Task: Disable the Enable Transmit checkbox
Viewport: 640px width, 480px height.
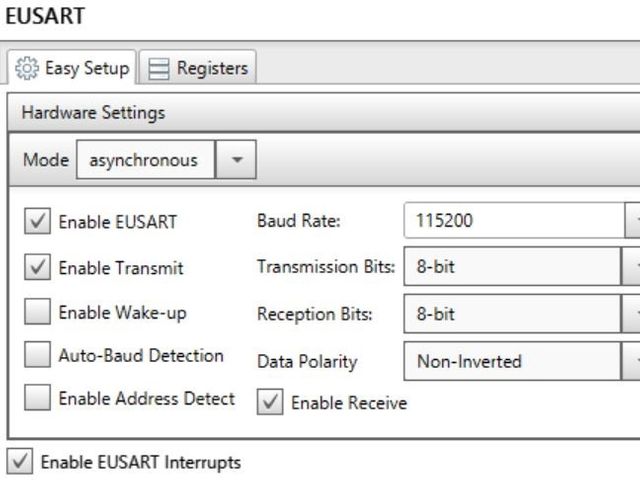Action: (x=37, y=268)
